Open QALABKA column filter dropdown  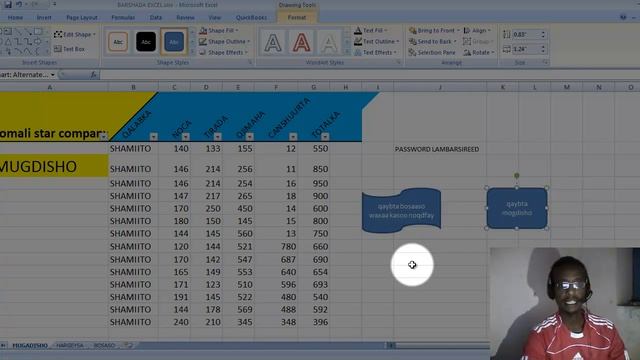(x=154, y=137)
